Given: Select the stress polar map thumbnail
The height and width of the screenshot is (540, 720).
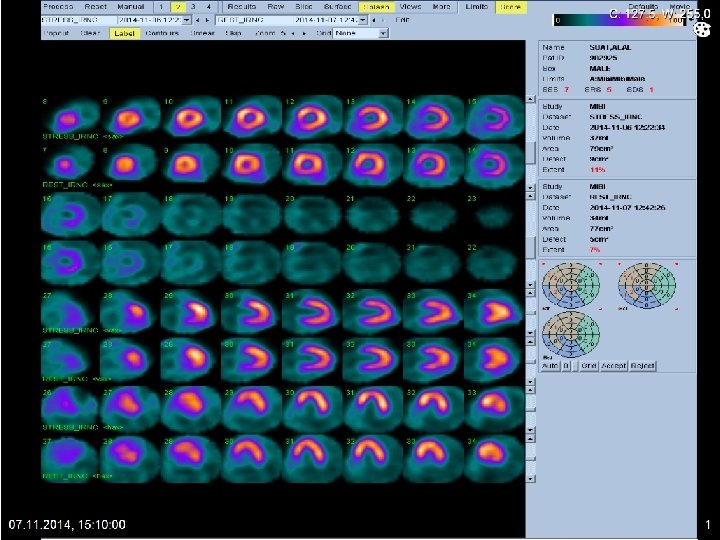Looking at the screenshot, I should [x=571, y=285].
